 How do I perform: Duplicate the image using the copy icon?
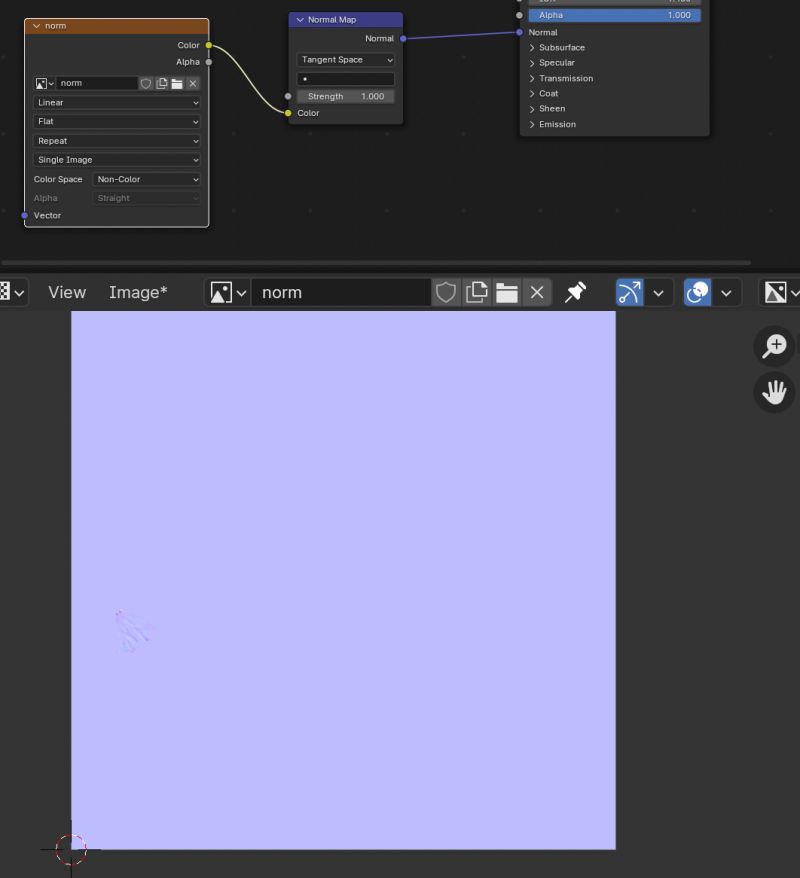pos(477,292)
